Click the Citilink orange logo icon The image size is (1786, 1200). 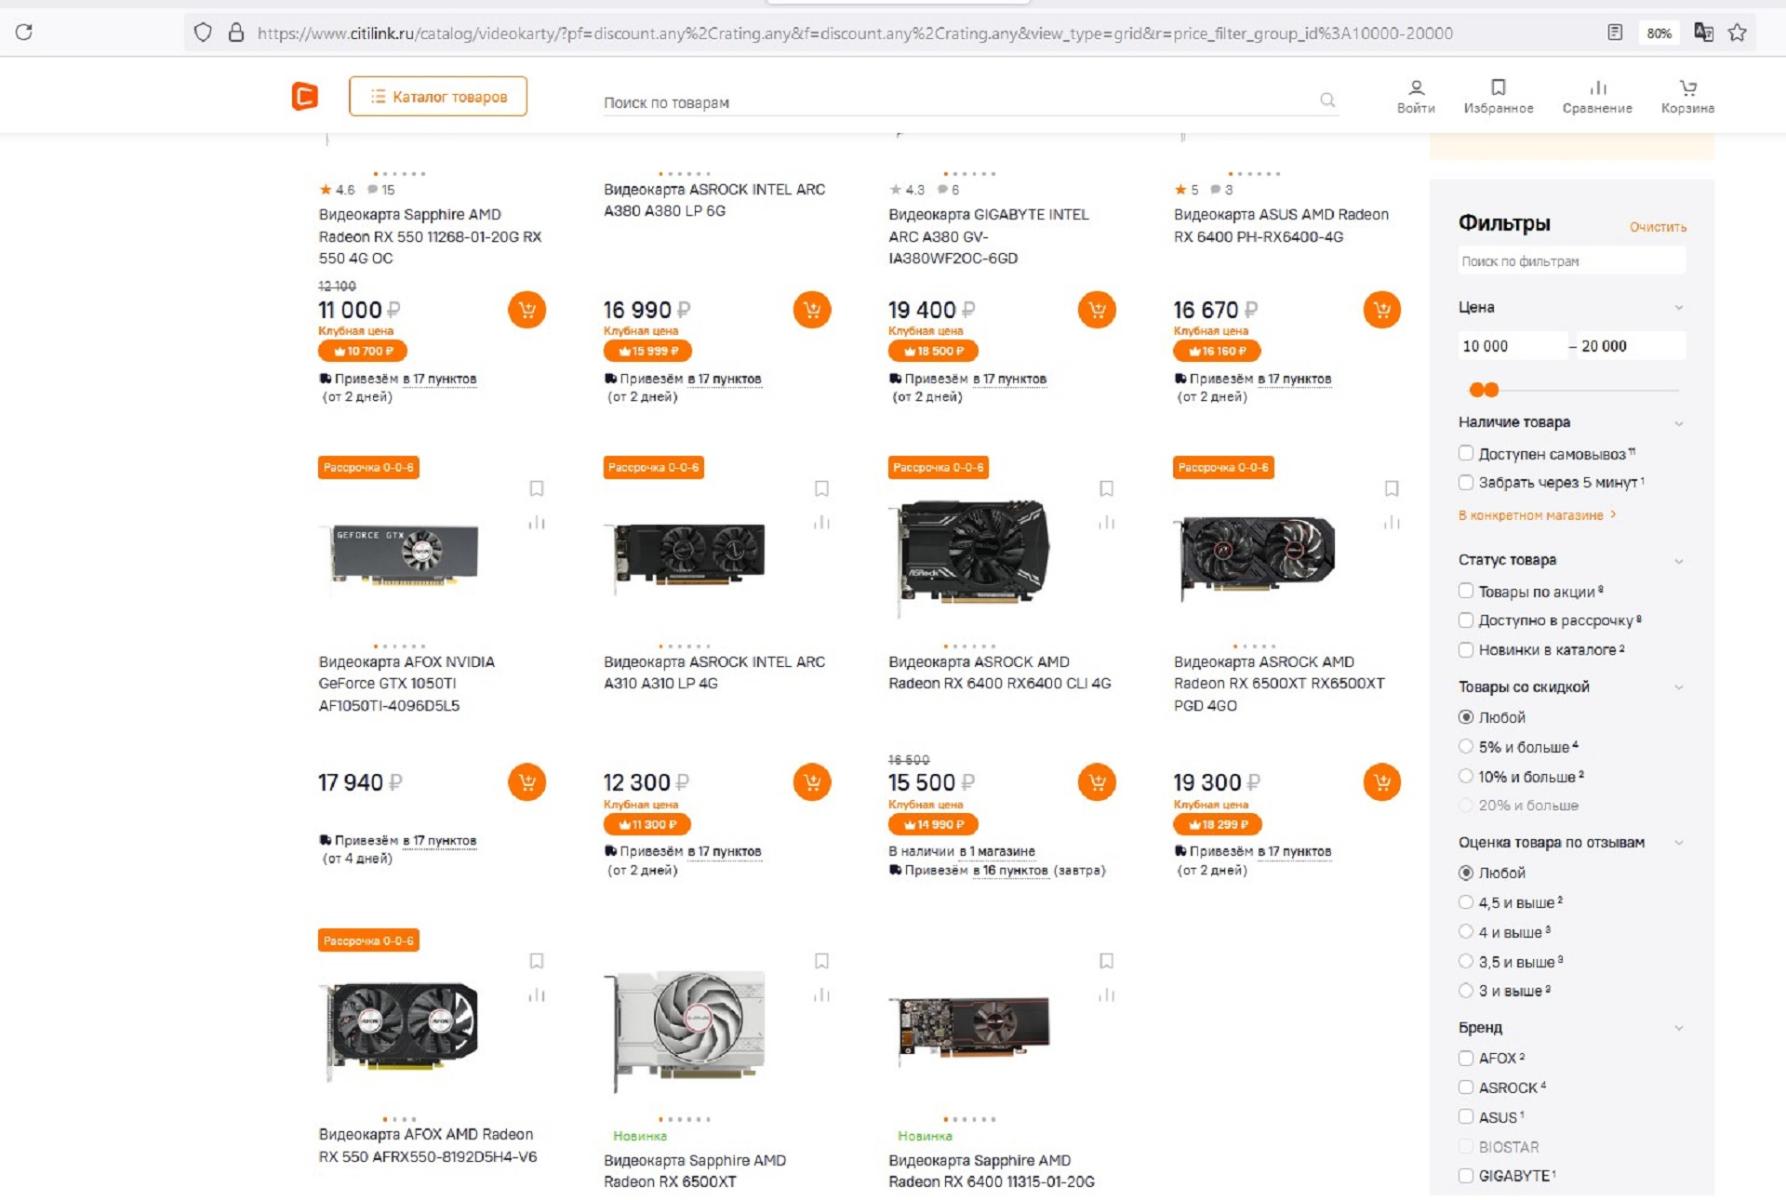[305, 96]
